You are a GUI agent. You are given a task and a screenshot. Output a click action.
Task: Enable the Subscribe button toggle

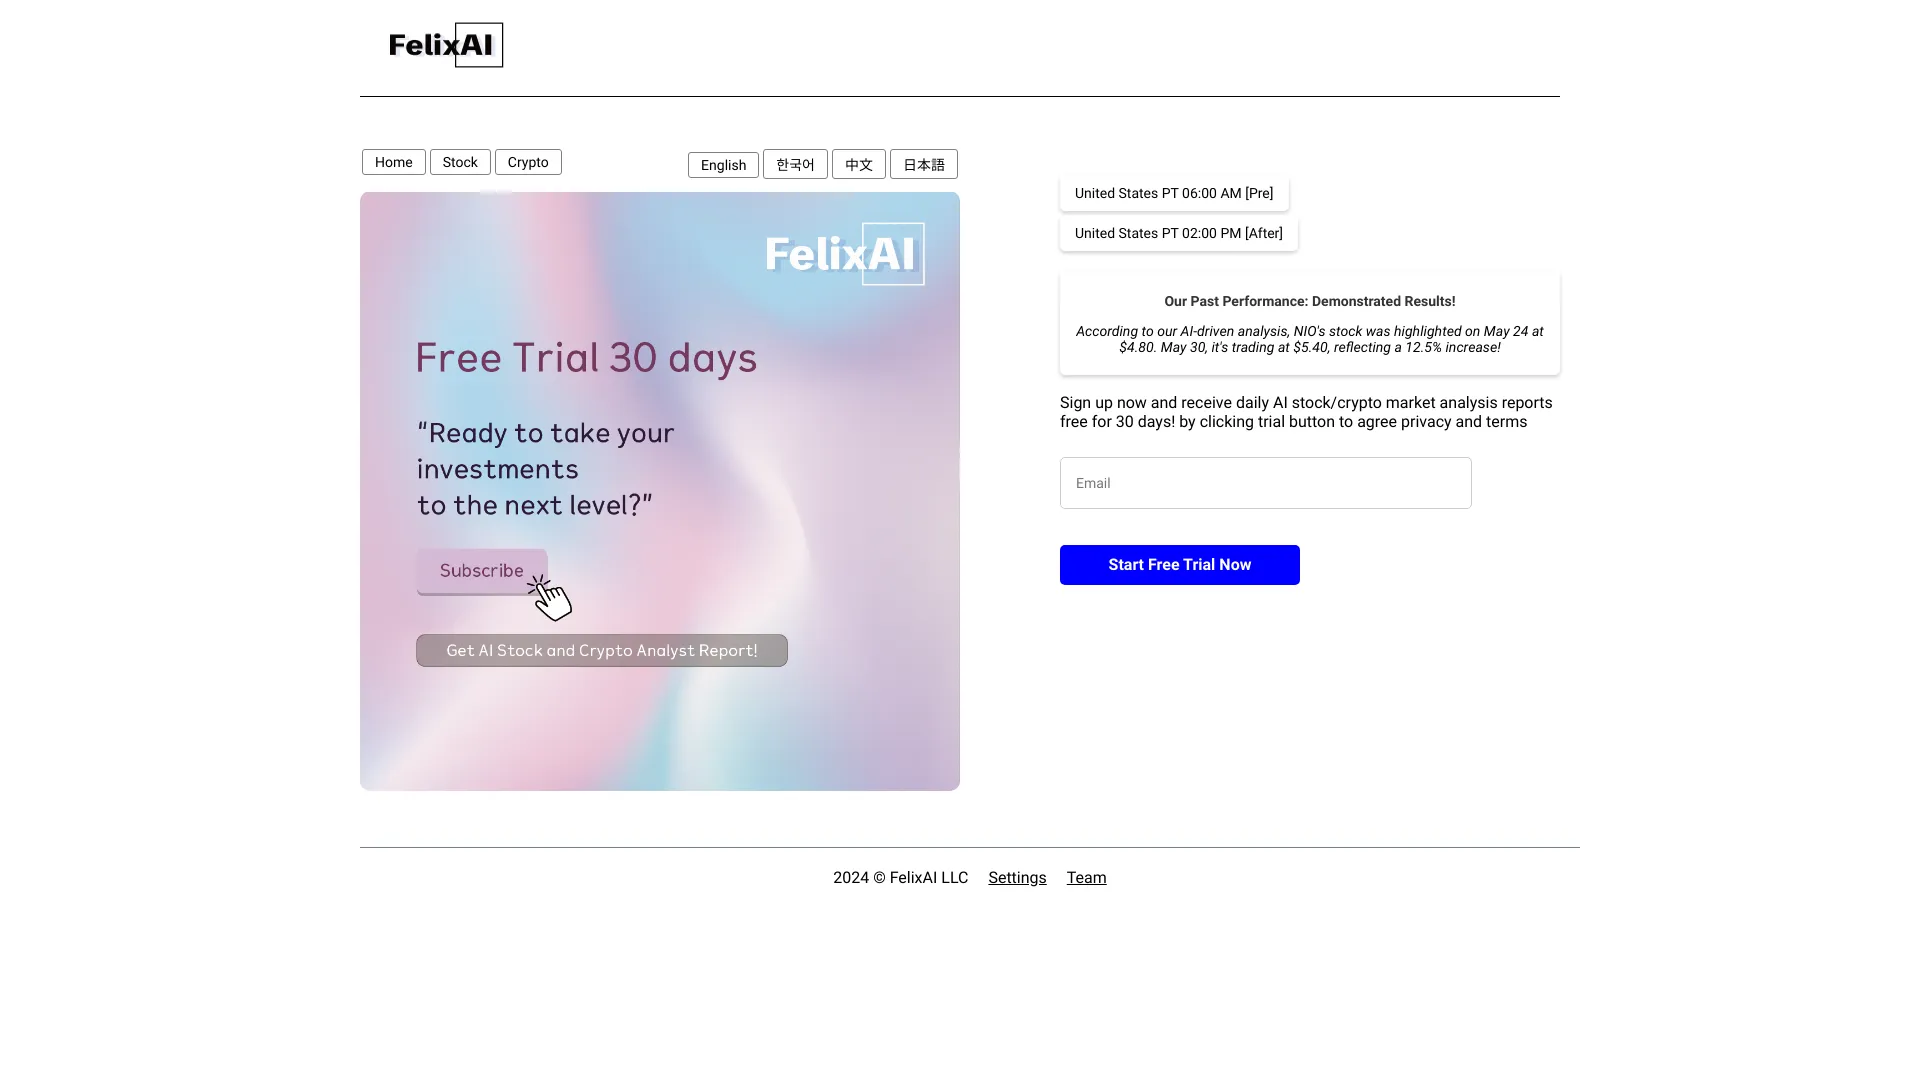481,570
